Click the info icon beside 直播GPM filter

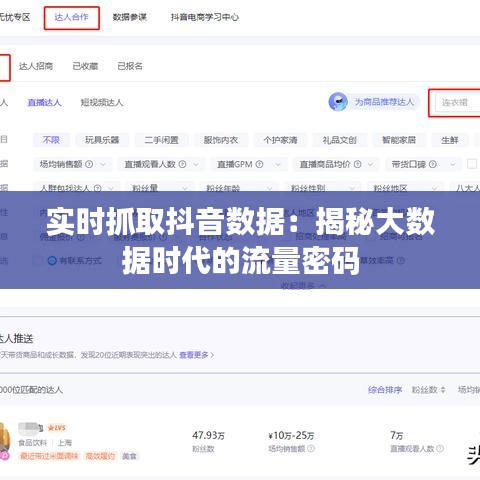point(259,164)
